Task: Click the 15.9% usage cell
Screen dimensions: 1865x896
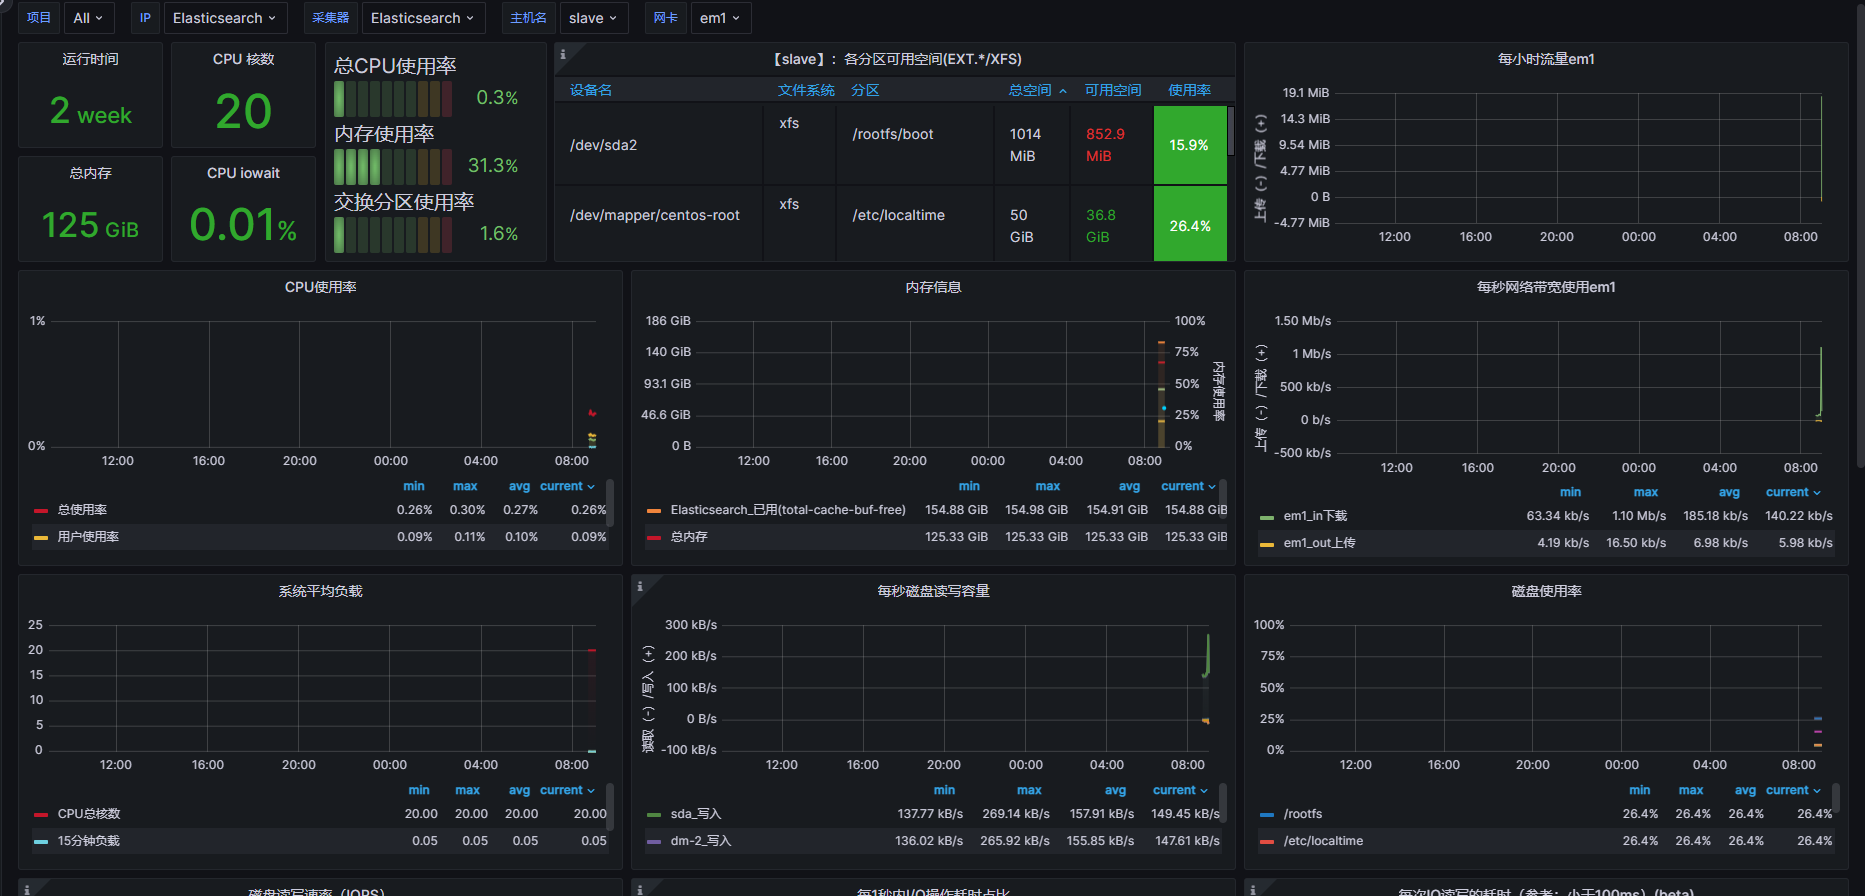Action: (1190, 145)
